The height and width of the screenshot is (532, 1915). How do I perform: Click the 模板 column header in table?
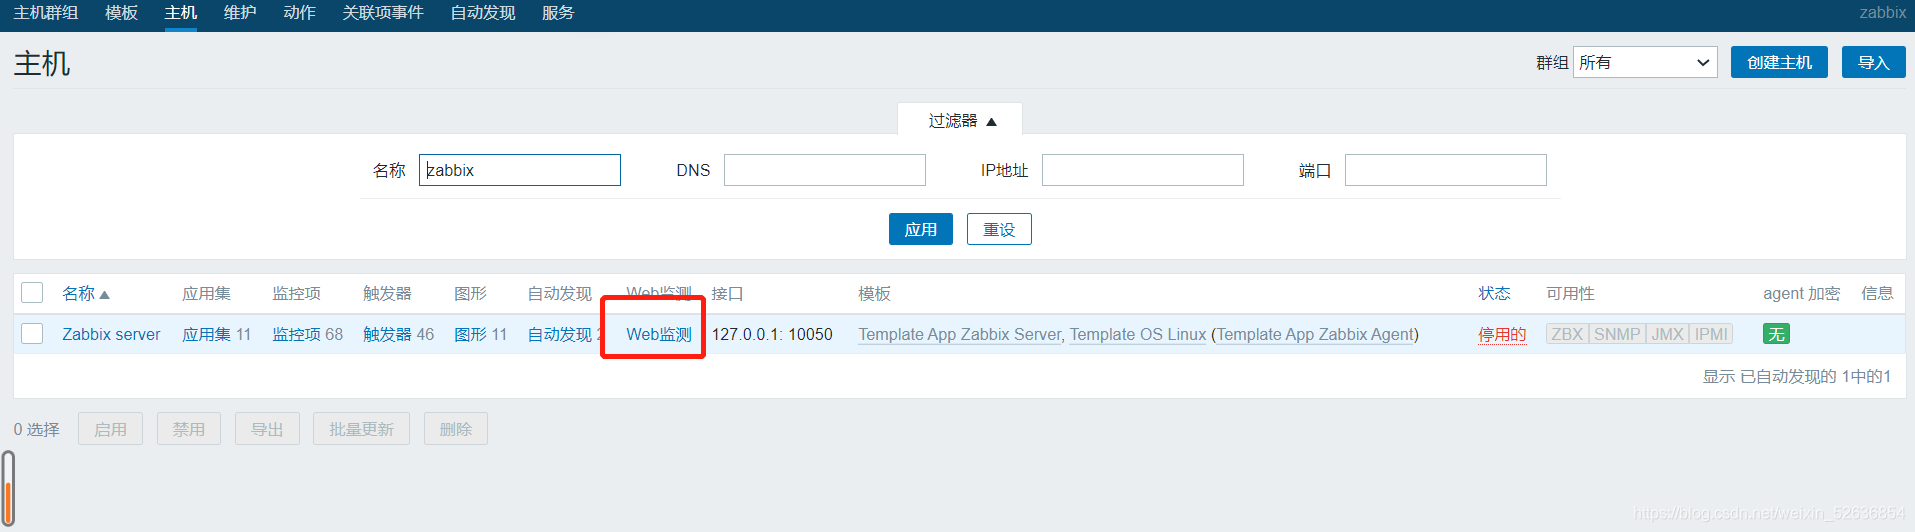[x=874, y=293]
